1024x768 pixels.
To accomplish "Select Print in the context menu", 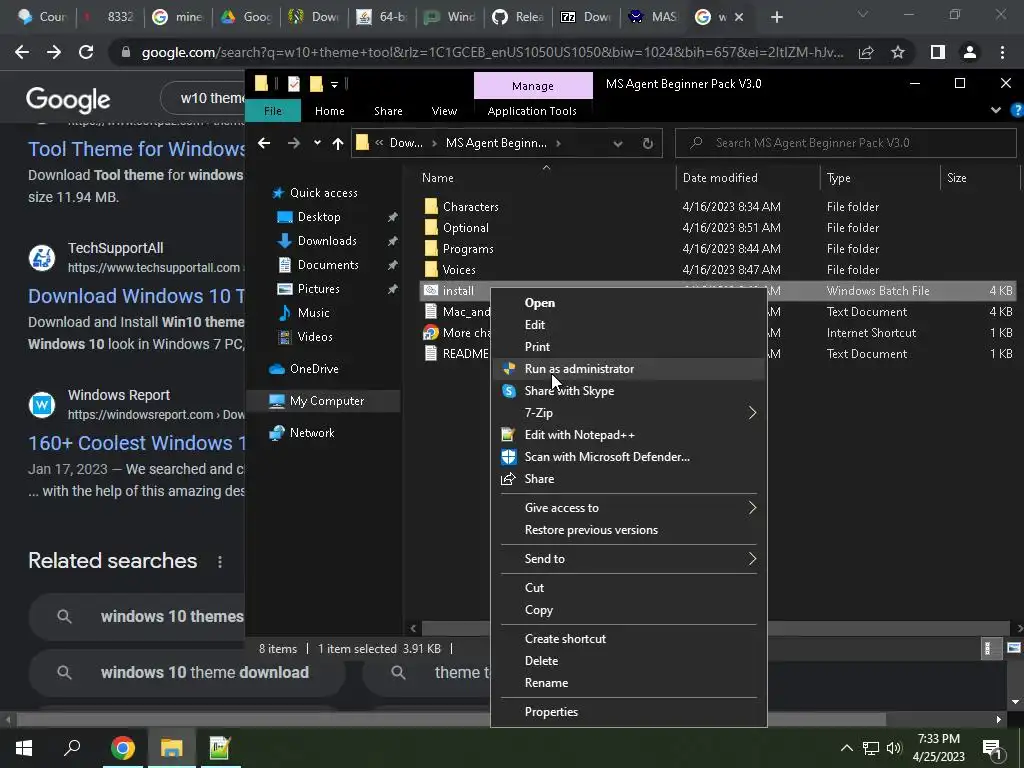I will click(x=628, y=347).
